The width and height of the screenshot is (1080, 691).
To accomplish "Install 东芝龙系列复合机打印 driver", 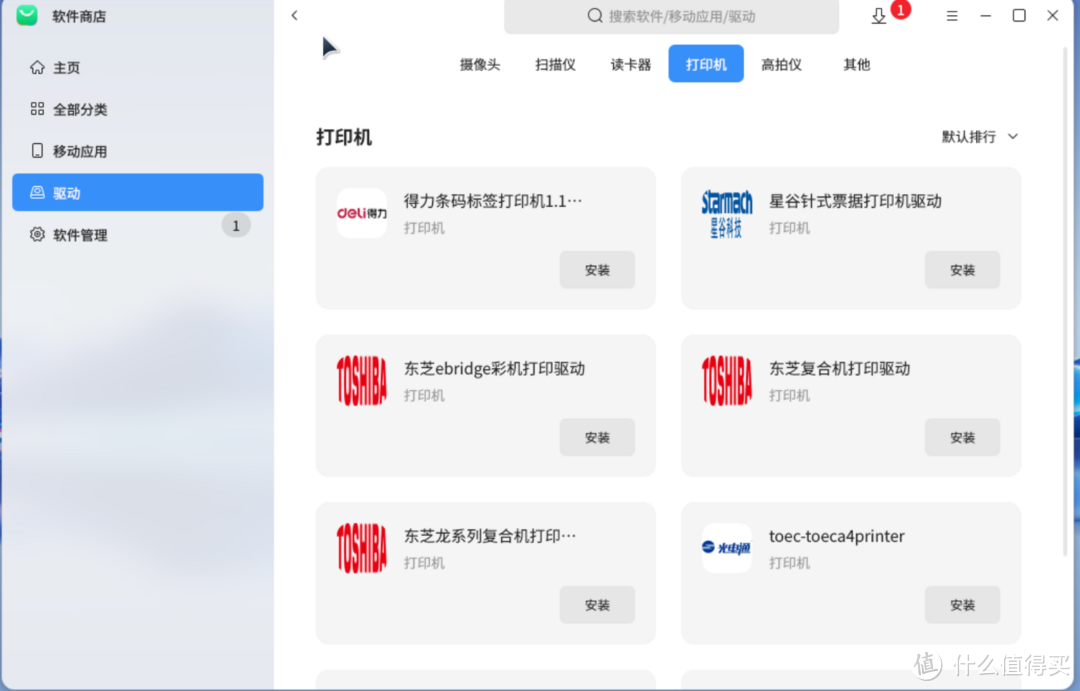I will click(x=597, y=604).
